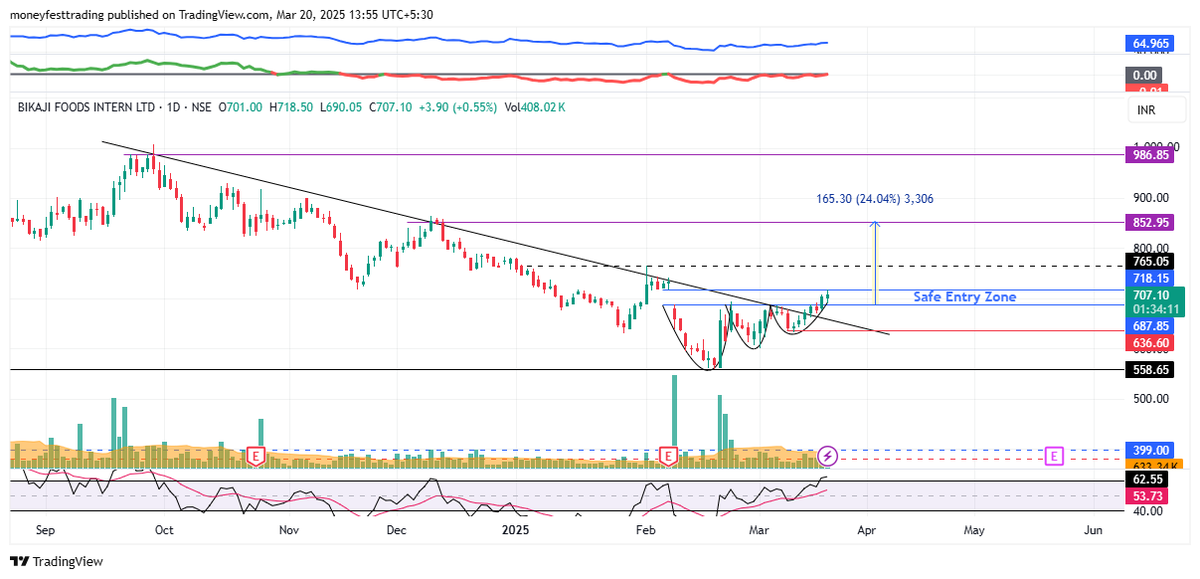Select the Safe Entry Zone text label
Screen dimensions: 1200x579
coord(963,296)
